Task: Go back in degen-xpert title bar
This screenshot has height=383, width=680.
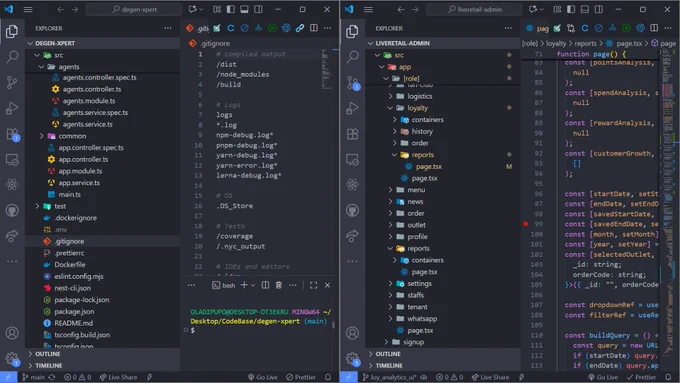Action: (61, 9)
